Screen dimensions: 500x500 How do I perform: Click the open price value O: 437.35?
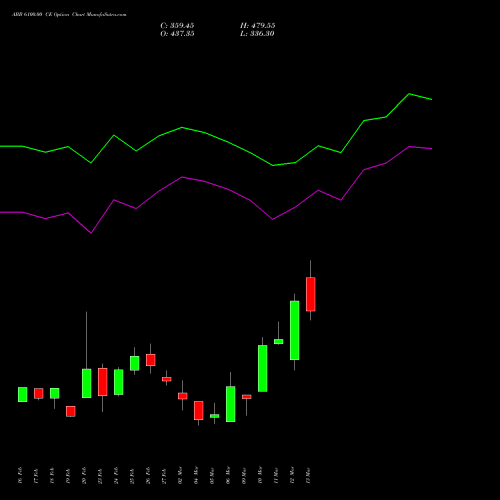(x=177, y=34)
